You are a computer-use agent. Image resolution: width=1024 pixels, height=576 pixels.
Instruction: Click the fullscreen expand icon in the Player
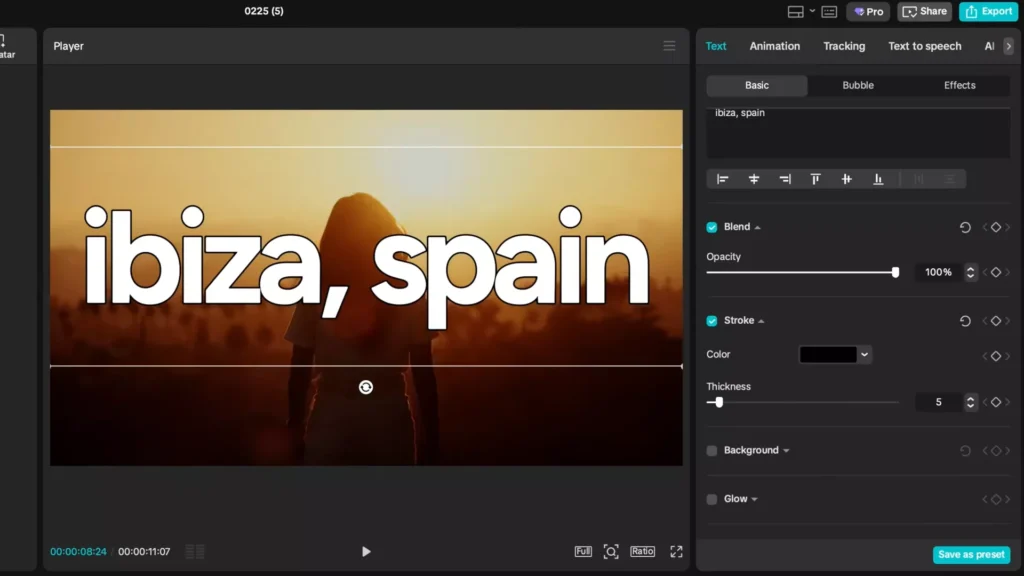pos(676,551)
